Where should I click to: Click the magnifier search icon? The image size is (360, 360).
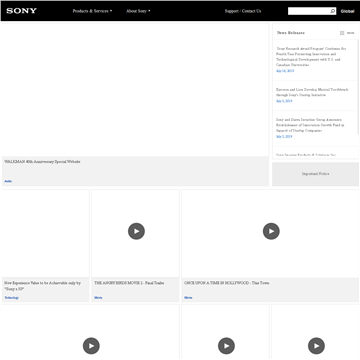pyautogui.click(x=332, y=11)
